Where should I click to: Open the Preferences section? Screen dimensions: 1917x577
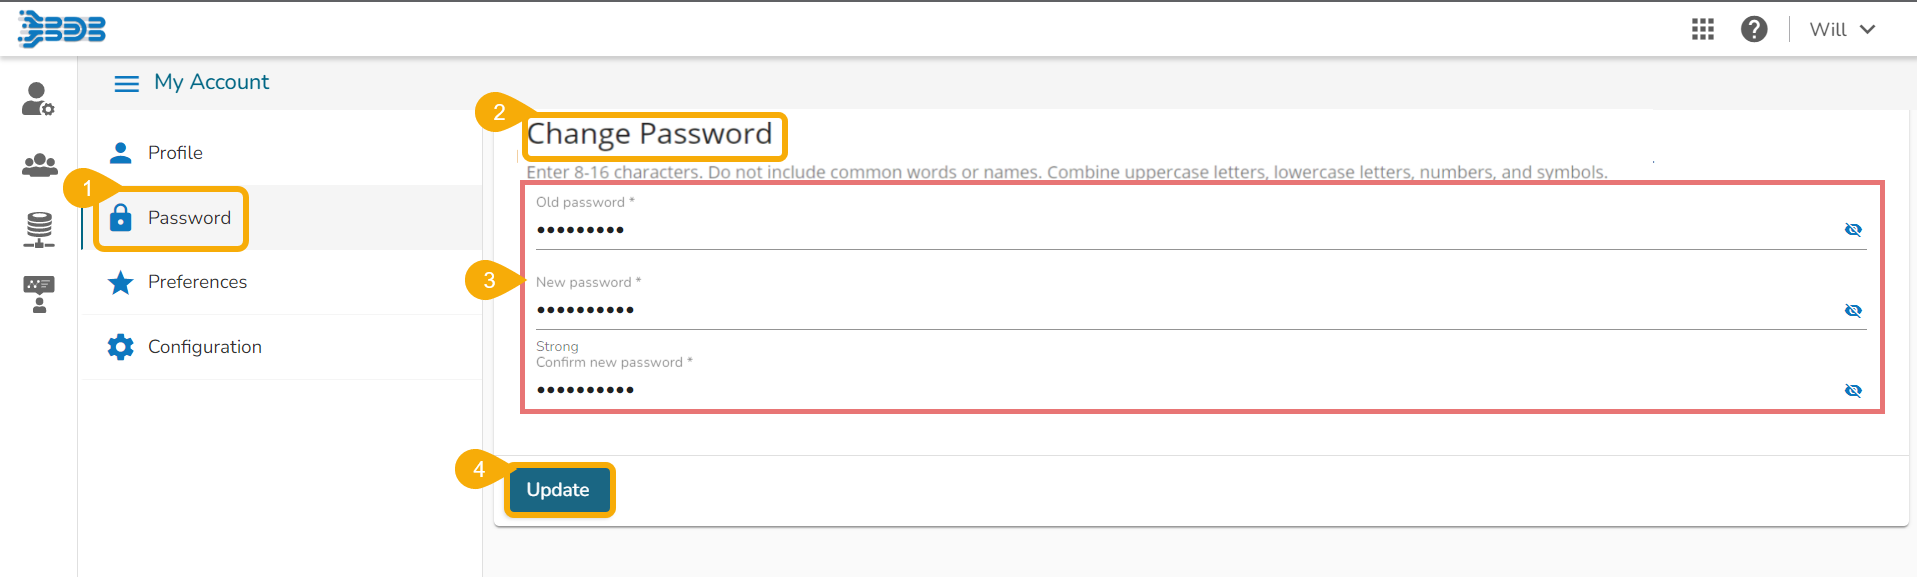(197, 282)
